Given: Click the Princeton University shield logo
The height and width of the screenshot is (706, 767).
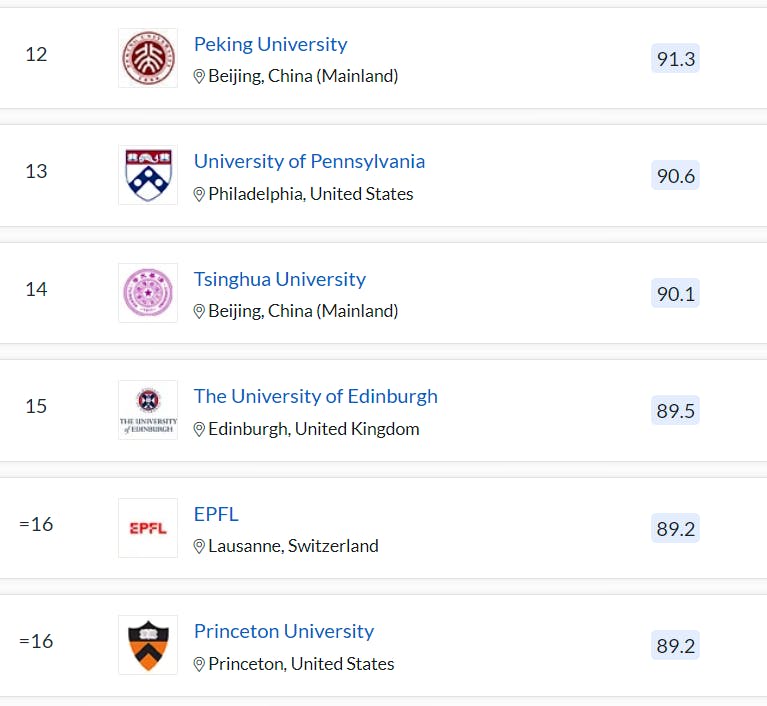Looking at the screenshot, I should coord(147,645).
